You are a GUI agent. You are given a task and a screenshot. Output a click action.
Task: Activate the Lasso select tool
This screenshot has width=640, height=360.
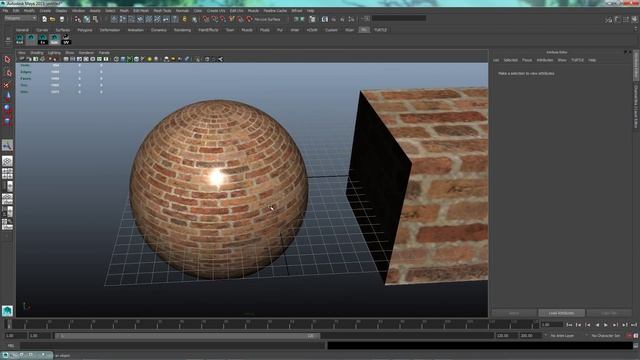[x=7, y=73]
